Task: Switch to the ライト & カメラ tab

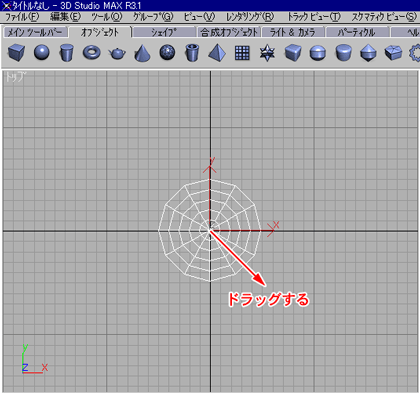Action: pos(293,32)
